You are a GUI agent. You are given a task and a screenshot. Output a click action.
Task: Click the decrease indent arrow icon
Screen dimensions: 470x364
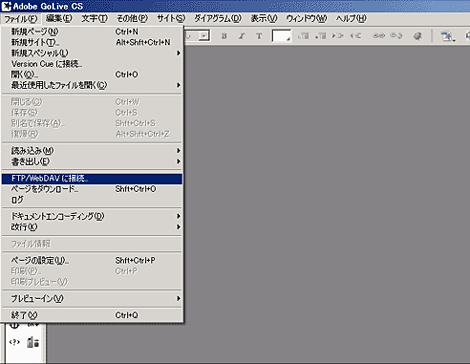pos(355,35)
